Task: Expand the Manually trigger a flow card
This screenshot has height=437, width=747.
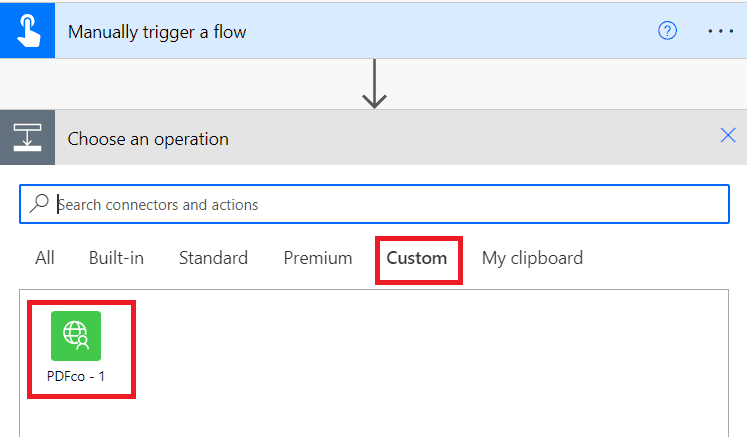Action: click(157, 32)
